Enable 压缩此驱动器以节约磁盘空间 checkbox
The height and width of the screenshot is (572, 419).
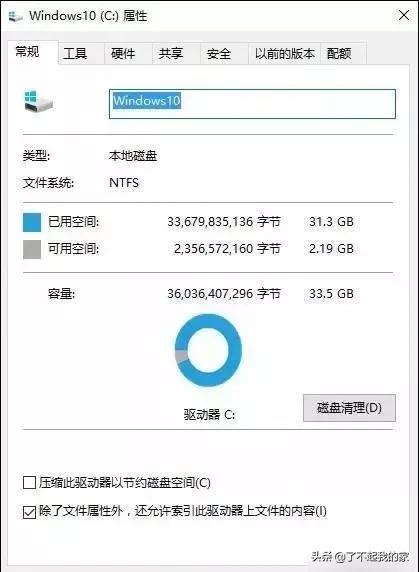(29, 482)
